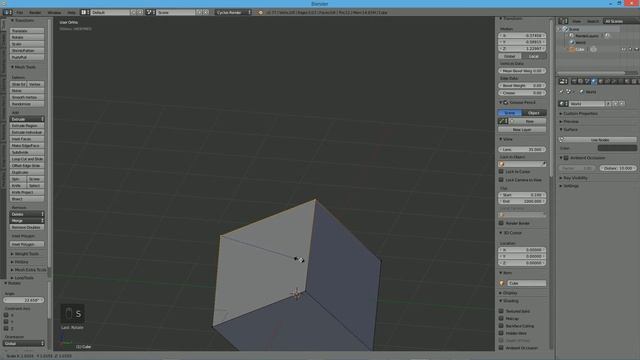Image resolution: width=640 pixels, height=360 pixels.
Task: Open the Window menu
Action: pos(54,12)
